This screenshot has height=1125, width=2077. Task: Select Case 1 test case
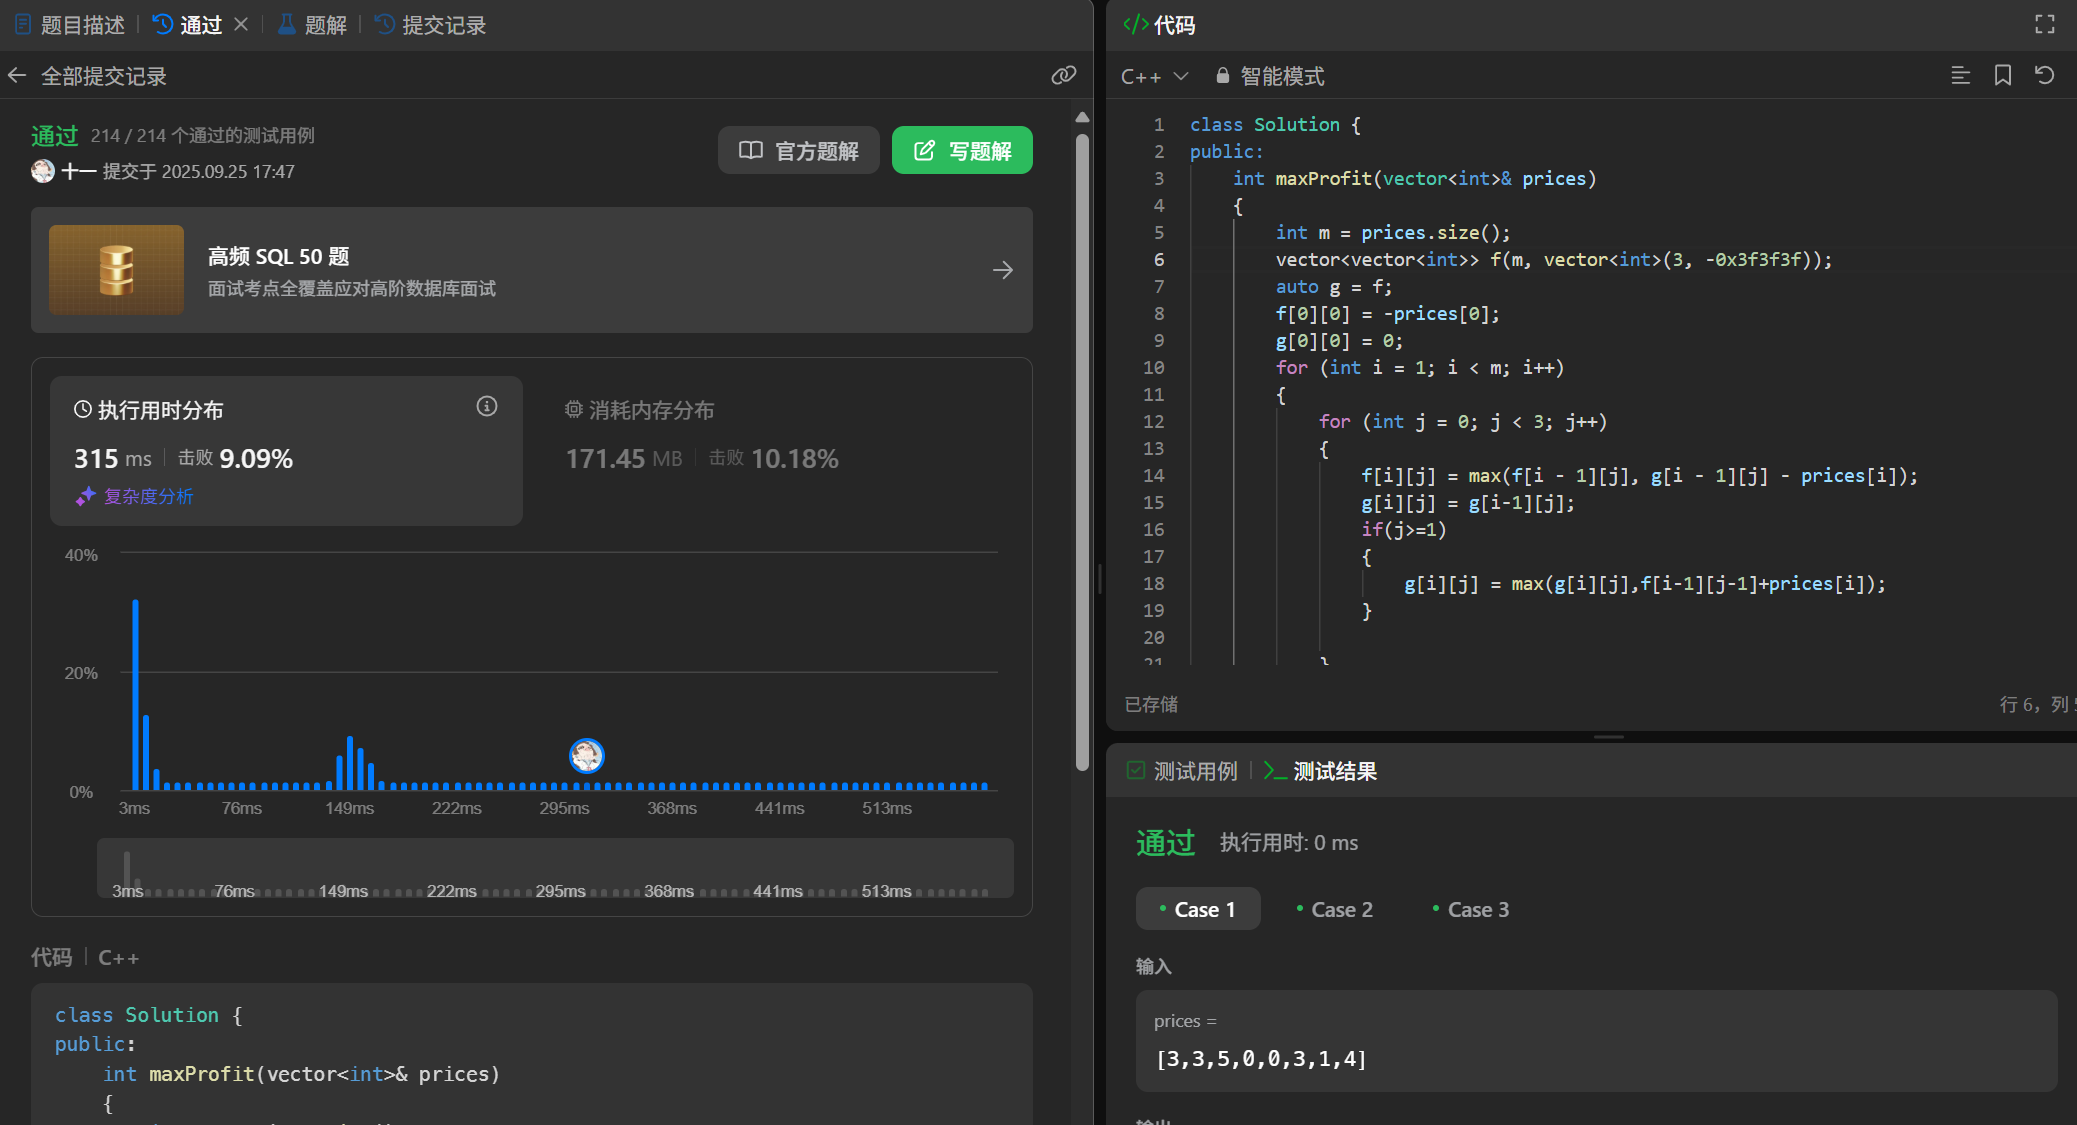1197,909
